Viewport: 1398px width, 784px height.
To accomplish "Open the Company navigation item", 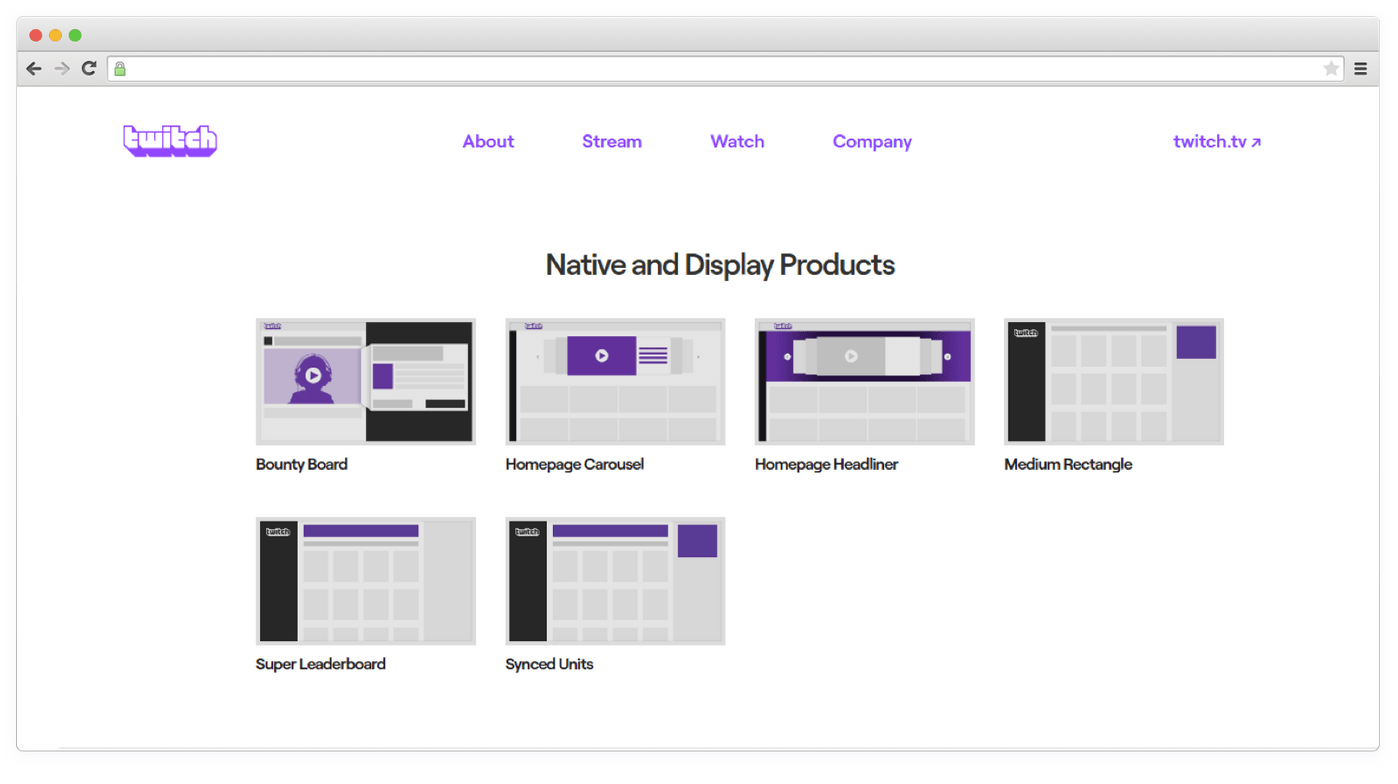I will click(872, 142).
